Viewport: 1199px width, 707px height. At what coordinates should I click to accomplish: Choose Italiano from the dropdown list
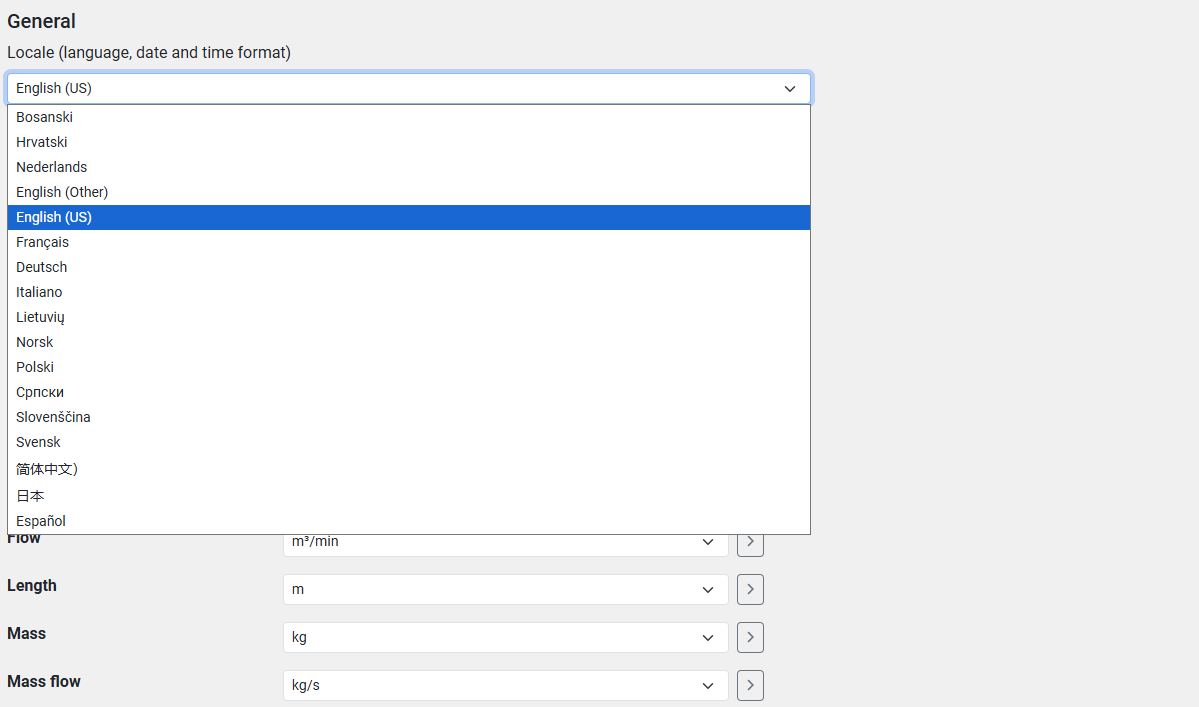tap(39, 292)
